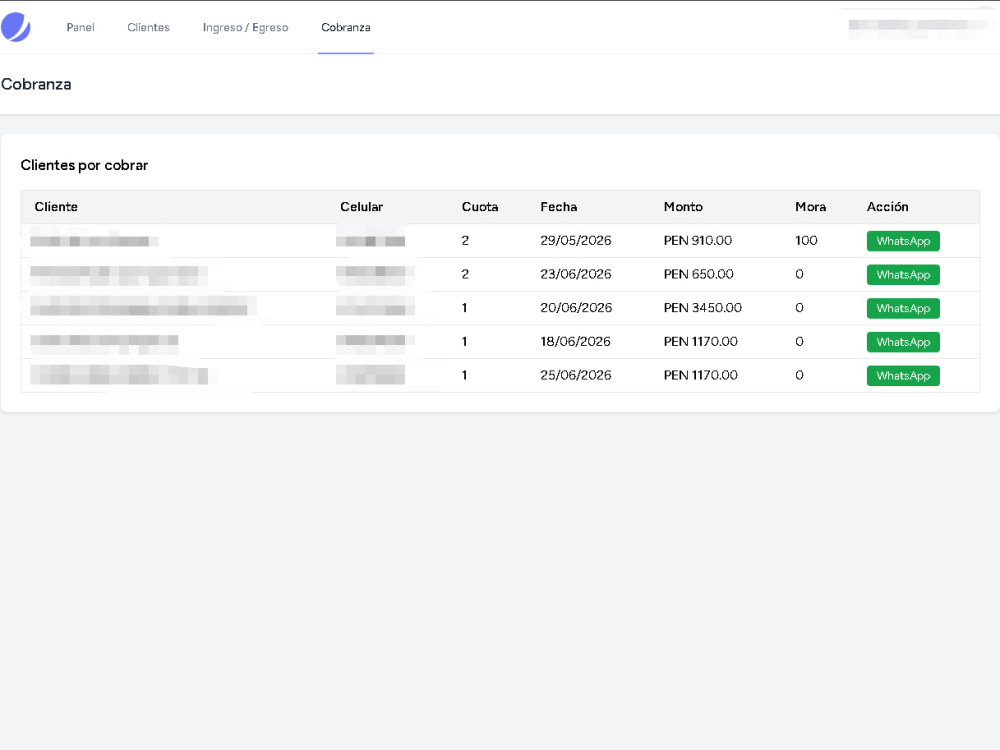Select the date 29/05/2026

576,240
